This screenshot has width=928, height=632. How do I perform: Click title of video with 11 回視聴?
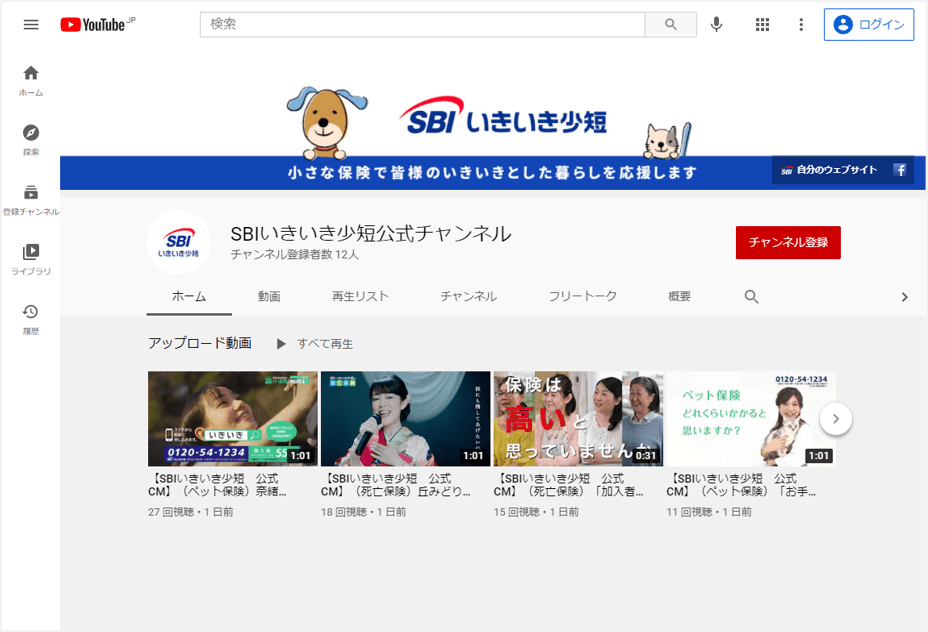pos(742,485)
